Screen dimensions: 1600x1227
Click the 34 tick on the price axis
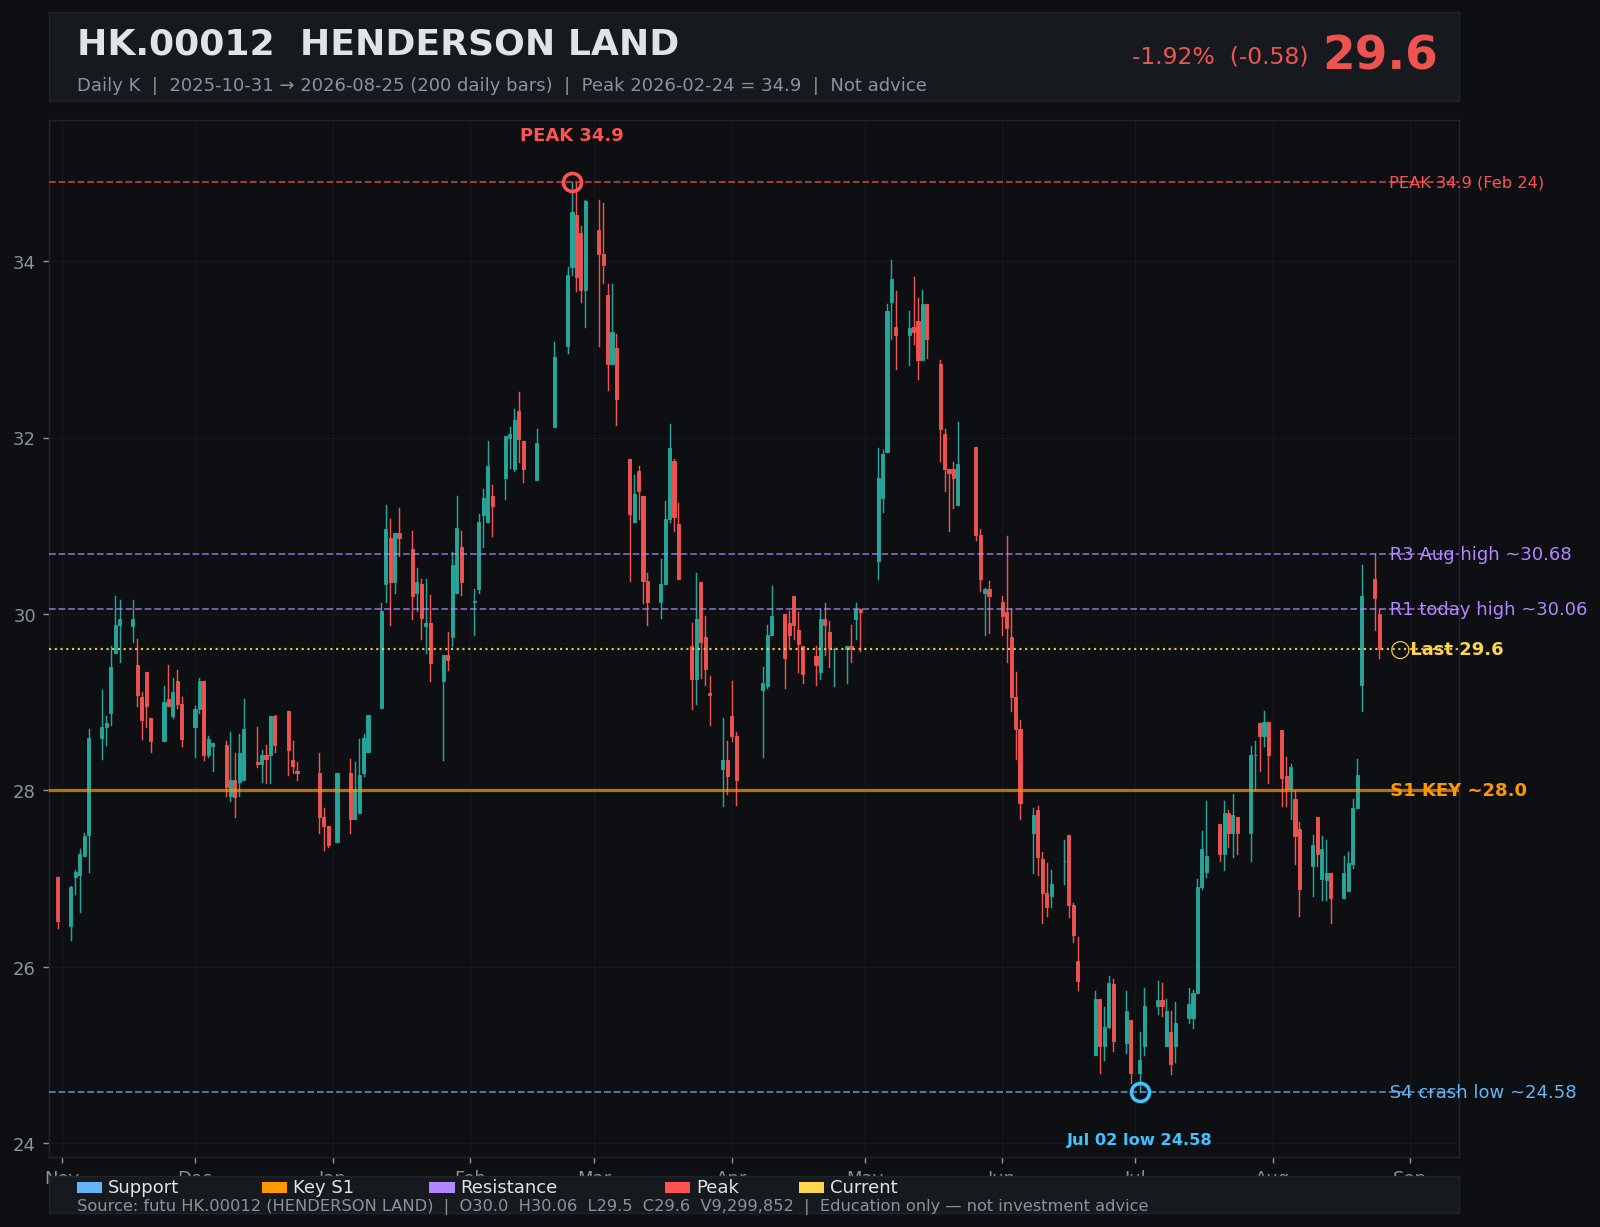(x=24, y=263)
